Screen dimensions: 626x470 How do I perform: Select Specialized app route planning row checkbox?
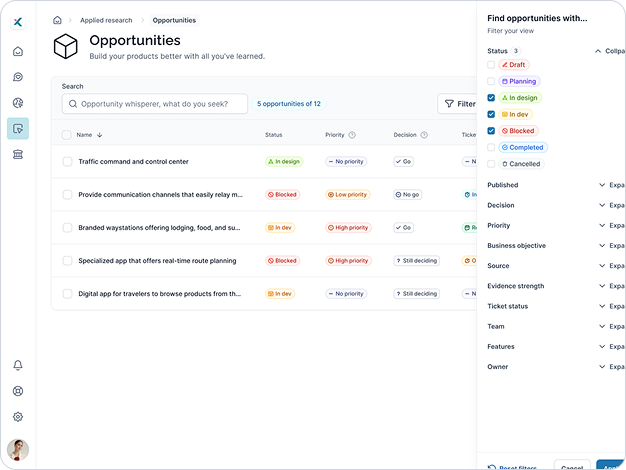tap(67, 261)
